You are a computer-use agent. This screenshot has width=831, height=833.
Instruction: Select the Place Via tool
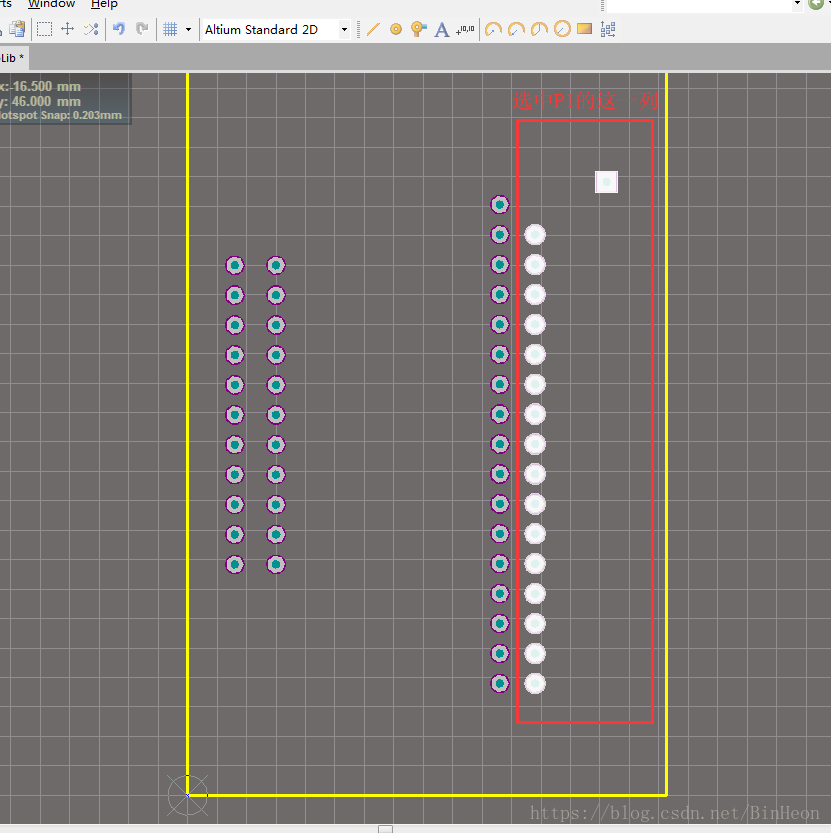[x=419, y=29]
